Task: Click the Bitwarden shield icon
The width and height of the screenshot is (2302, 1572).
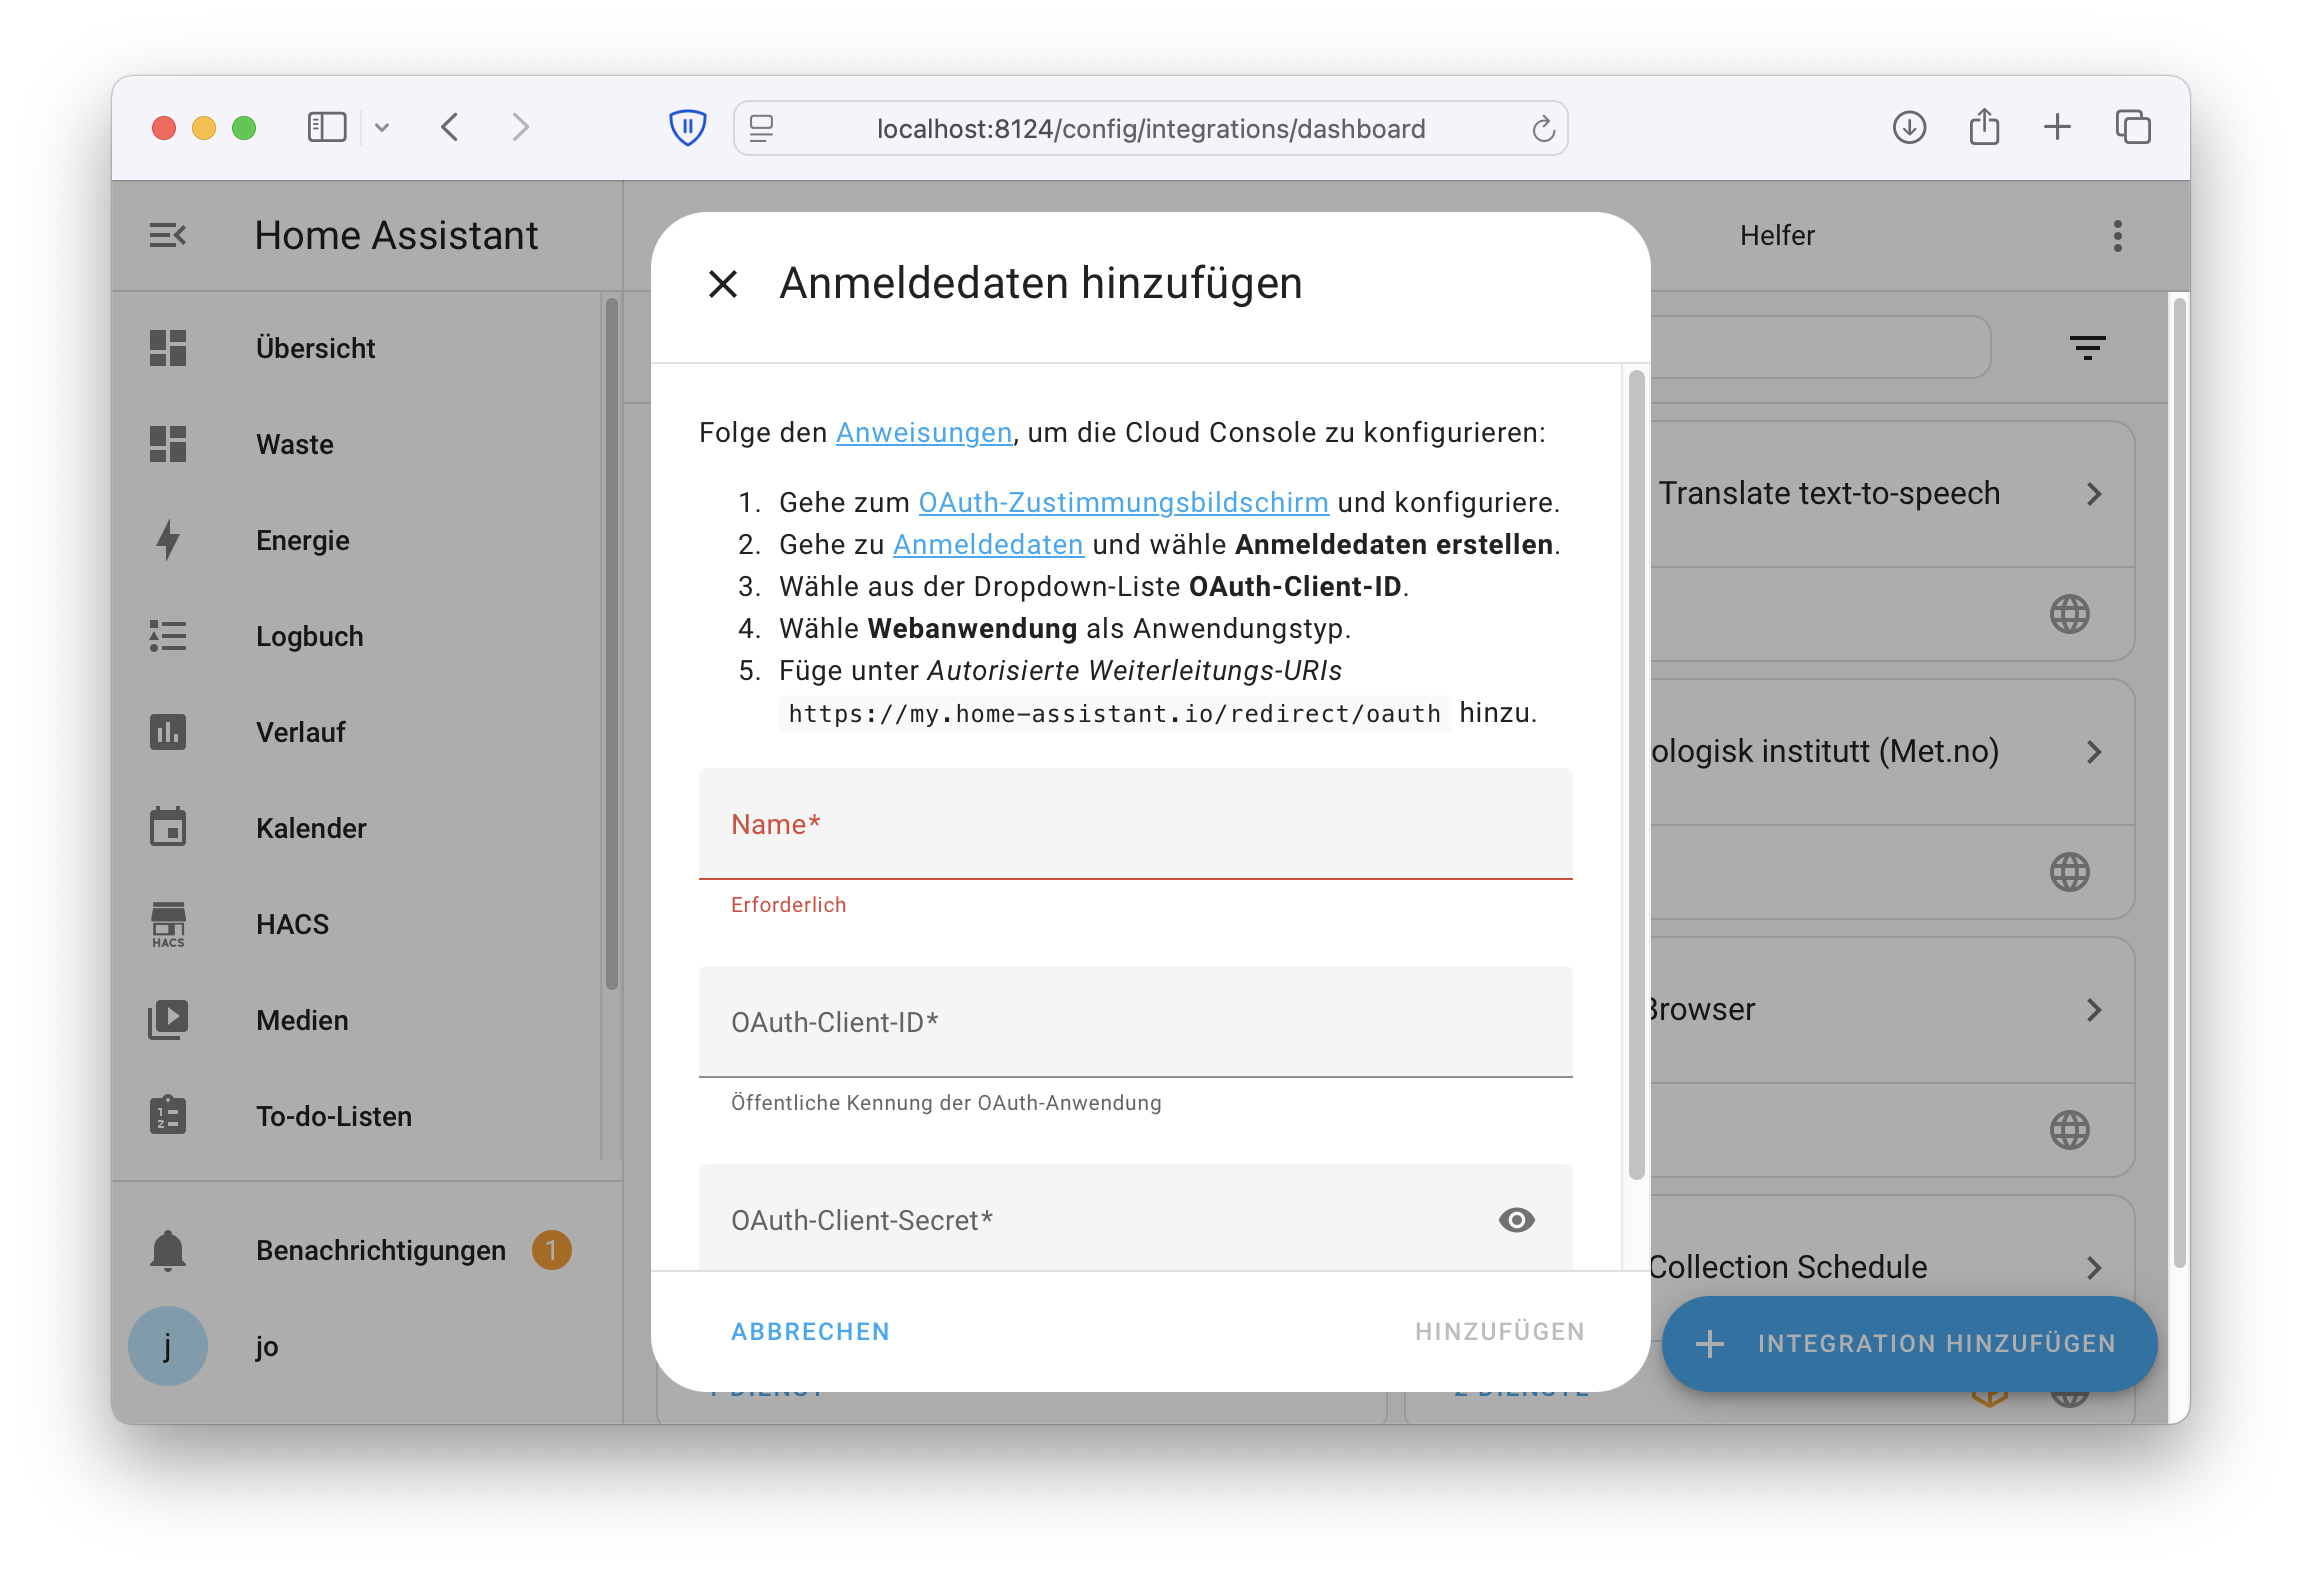Action: point(687,128)
